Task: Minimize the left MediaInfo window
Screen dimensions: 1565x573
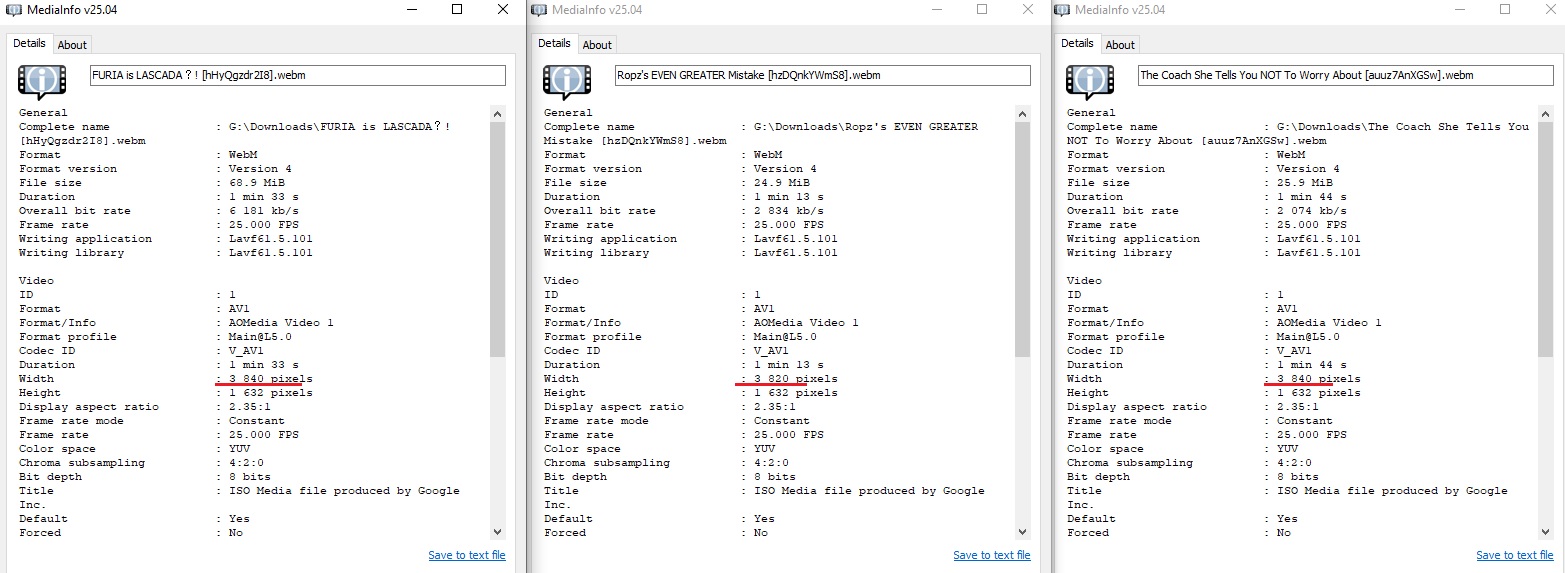Action: [x=411, y=10]
